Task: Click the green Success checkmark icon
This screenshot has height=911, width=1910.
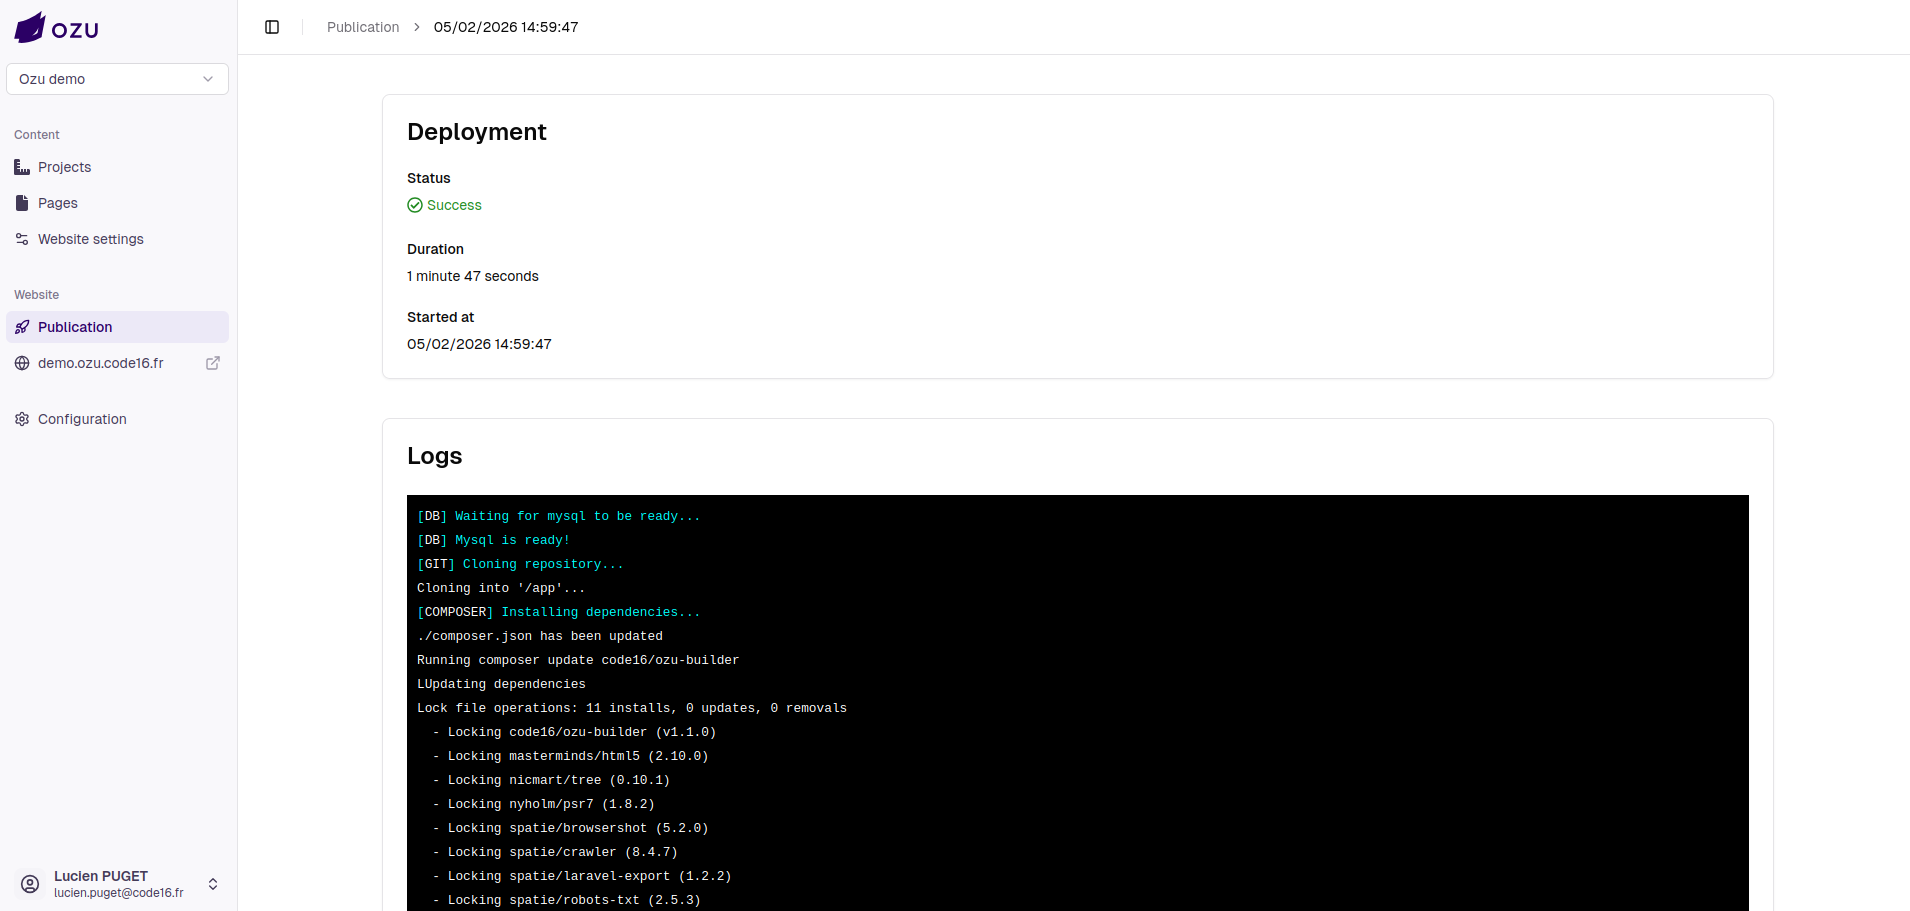Action: pyautogui.click(x=414, y=205)
